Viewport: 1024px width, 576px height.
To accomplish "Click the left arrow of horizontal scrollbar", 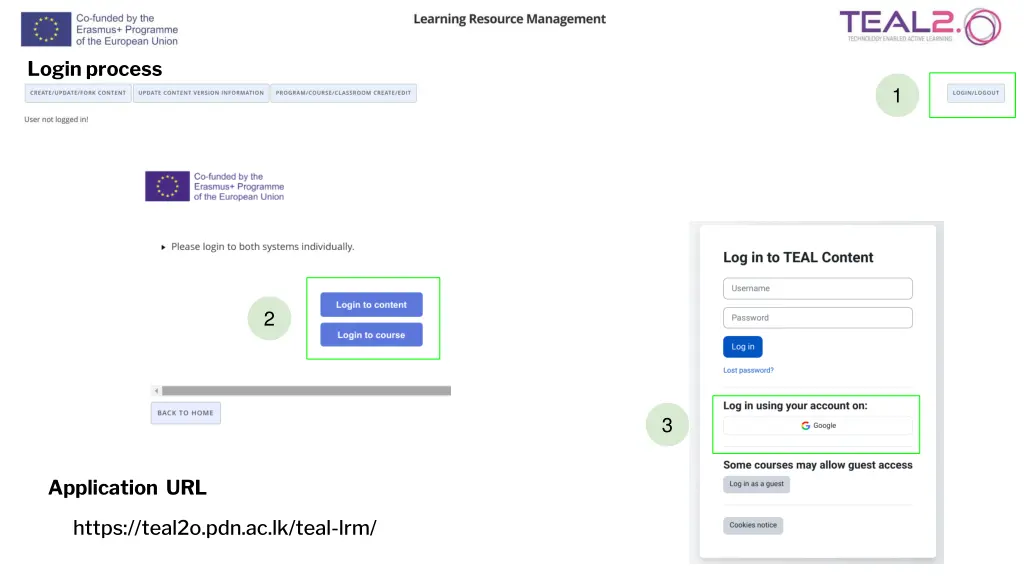I will pyautogui.click(x=156, y=391).
